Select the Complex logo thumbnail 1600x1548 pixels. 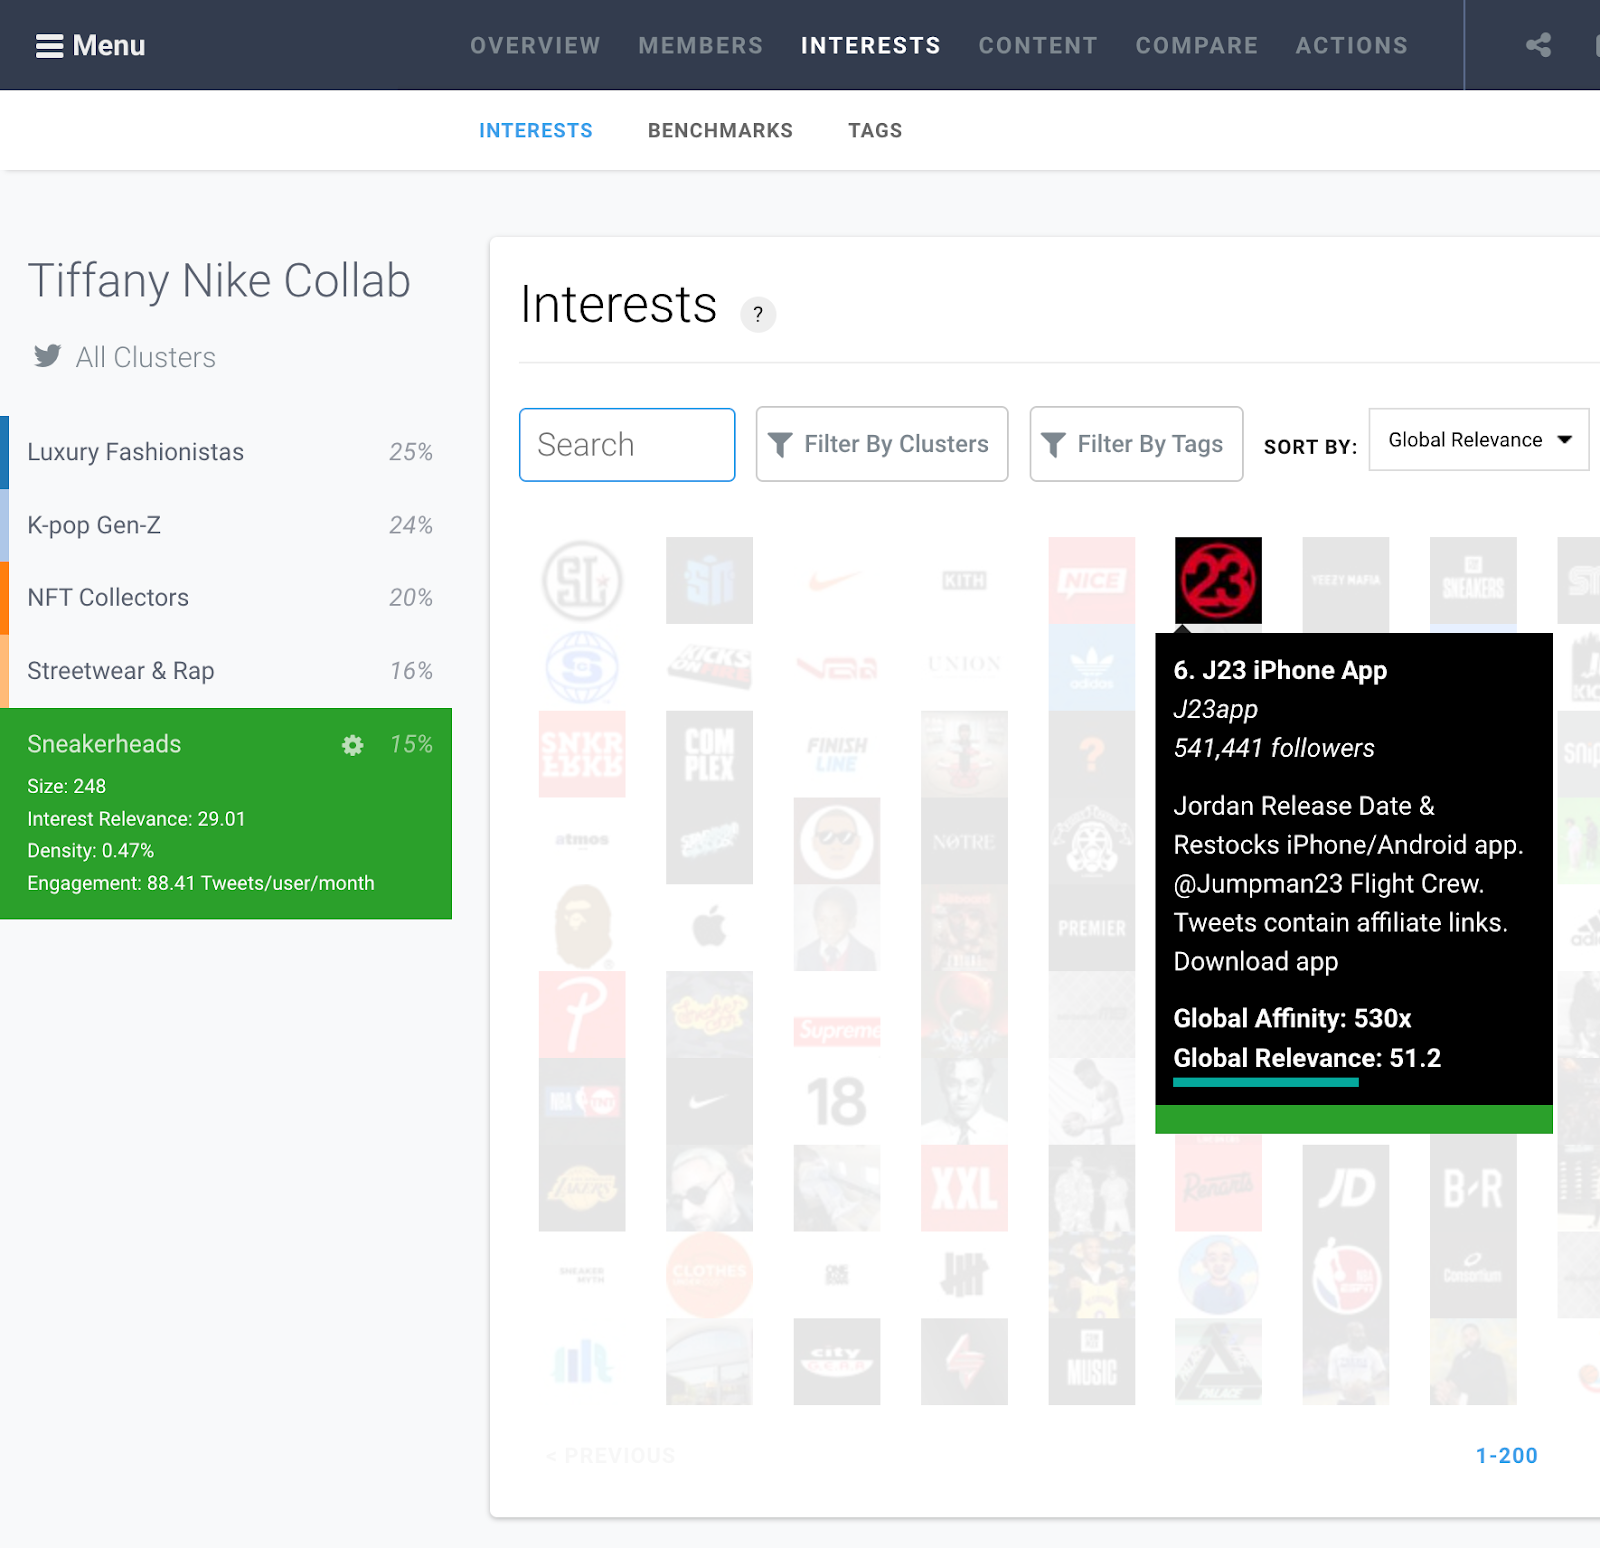click(x=709, y=754)
